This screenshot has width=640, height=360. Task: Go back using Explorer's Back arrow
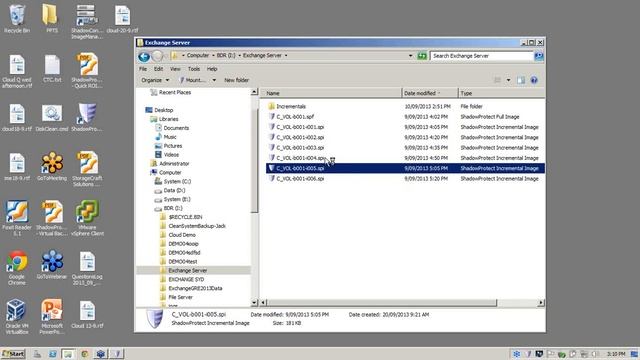pyautogui.click(x=144, y=56)
